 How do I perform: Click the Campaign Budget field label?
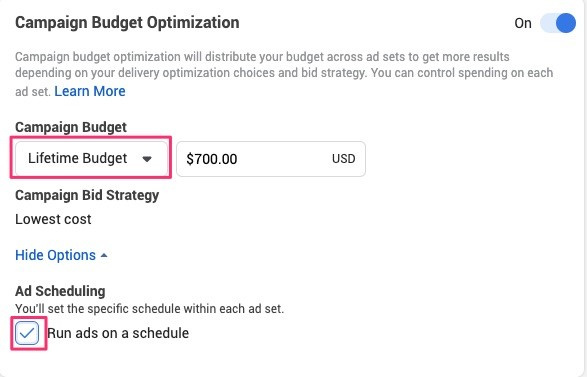71,127
